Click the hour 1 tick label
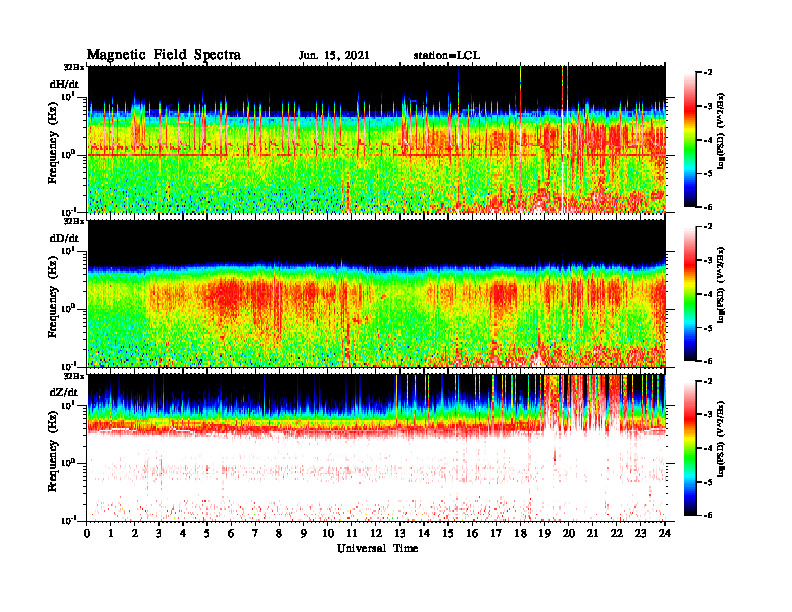Image resolution: width=792 pixels, height=612 pixels. 111,533
